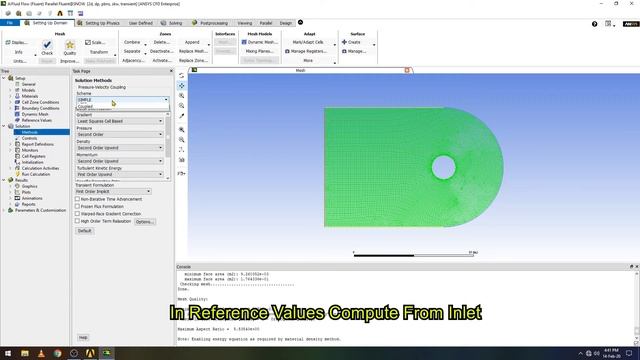Open the VLC taskbar icon
640x360 pixels.
(x=41, y=353)
